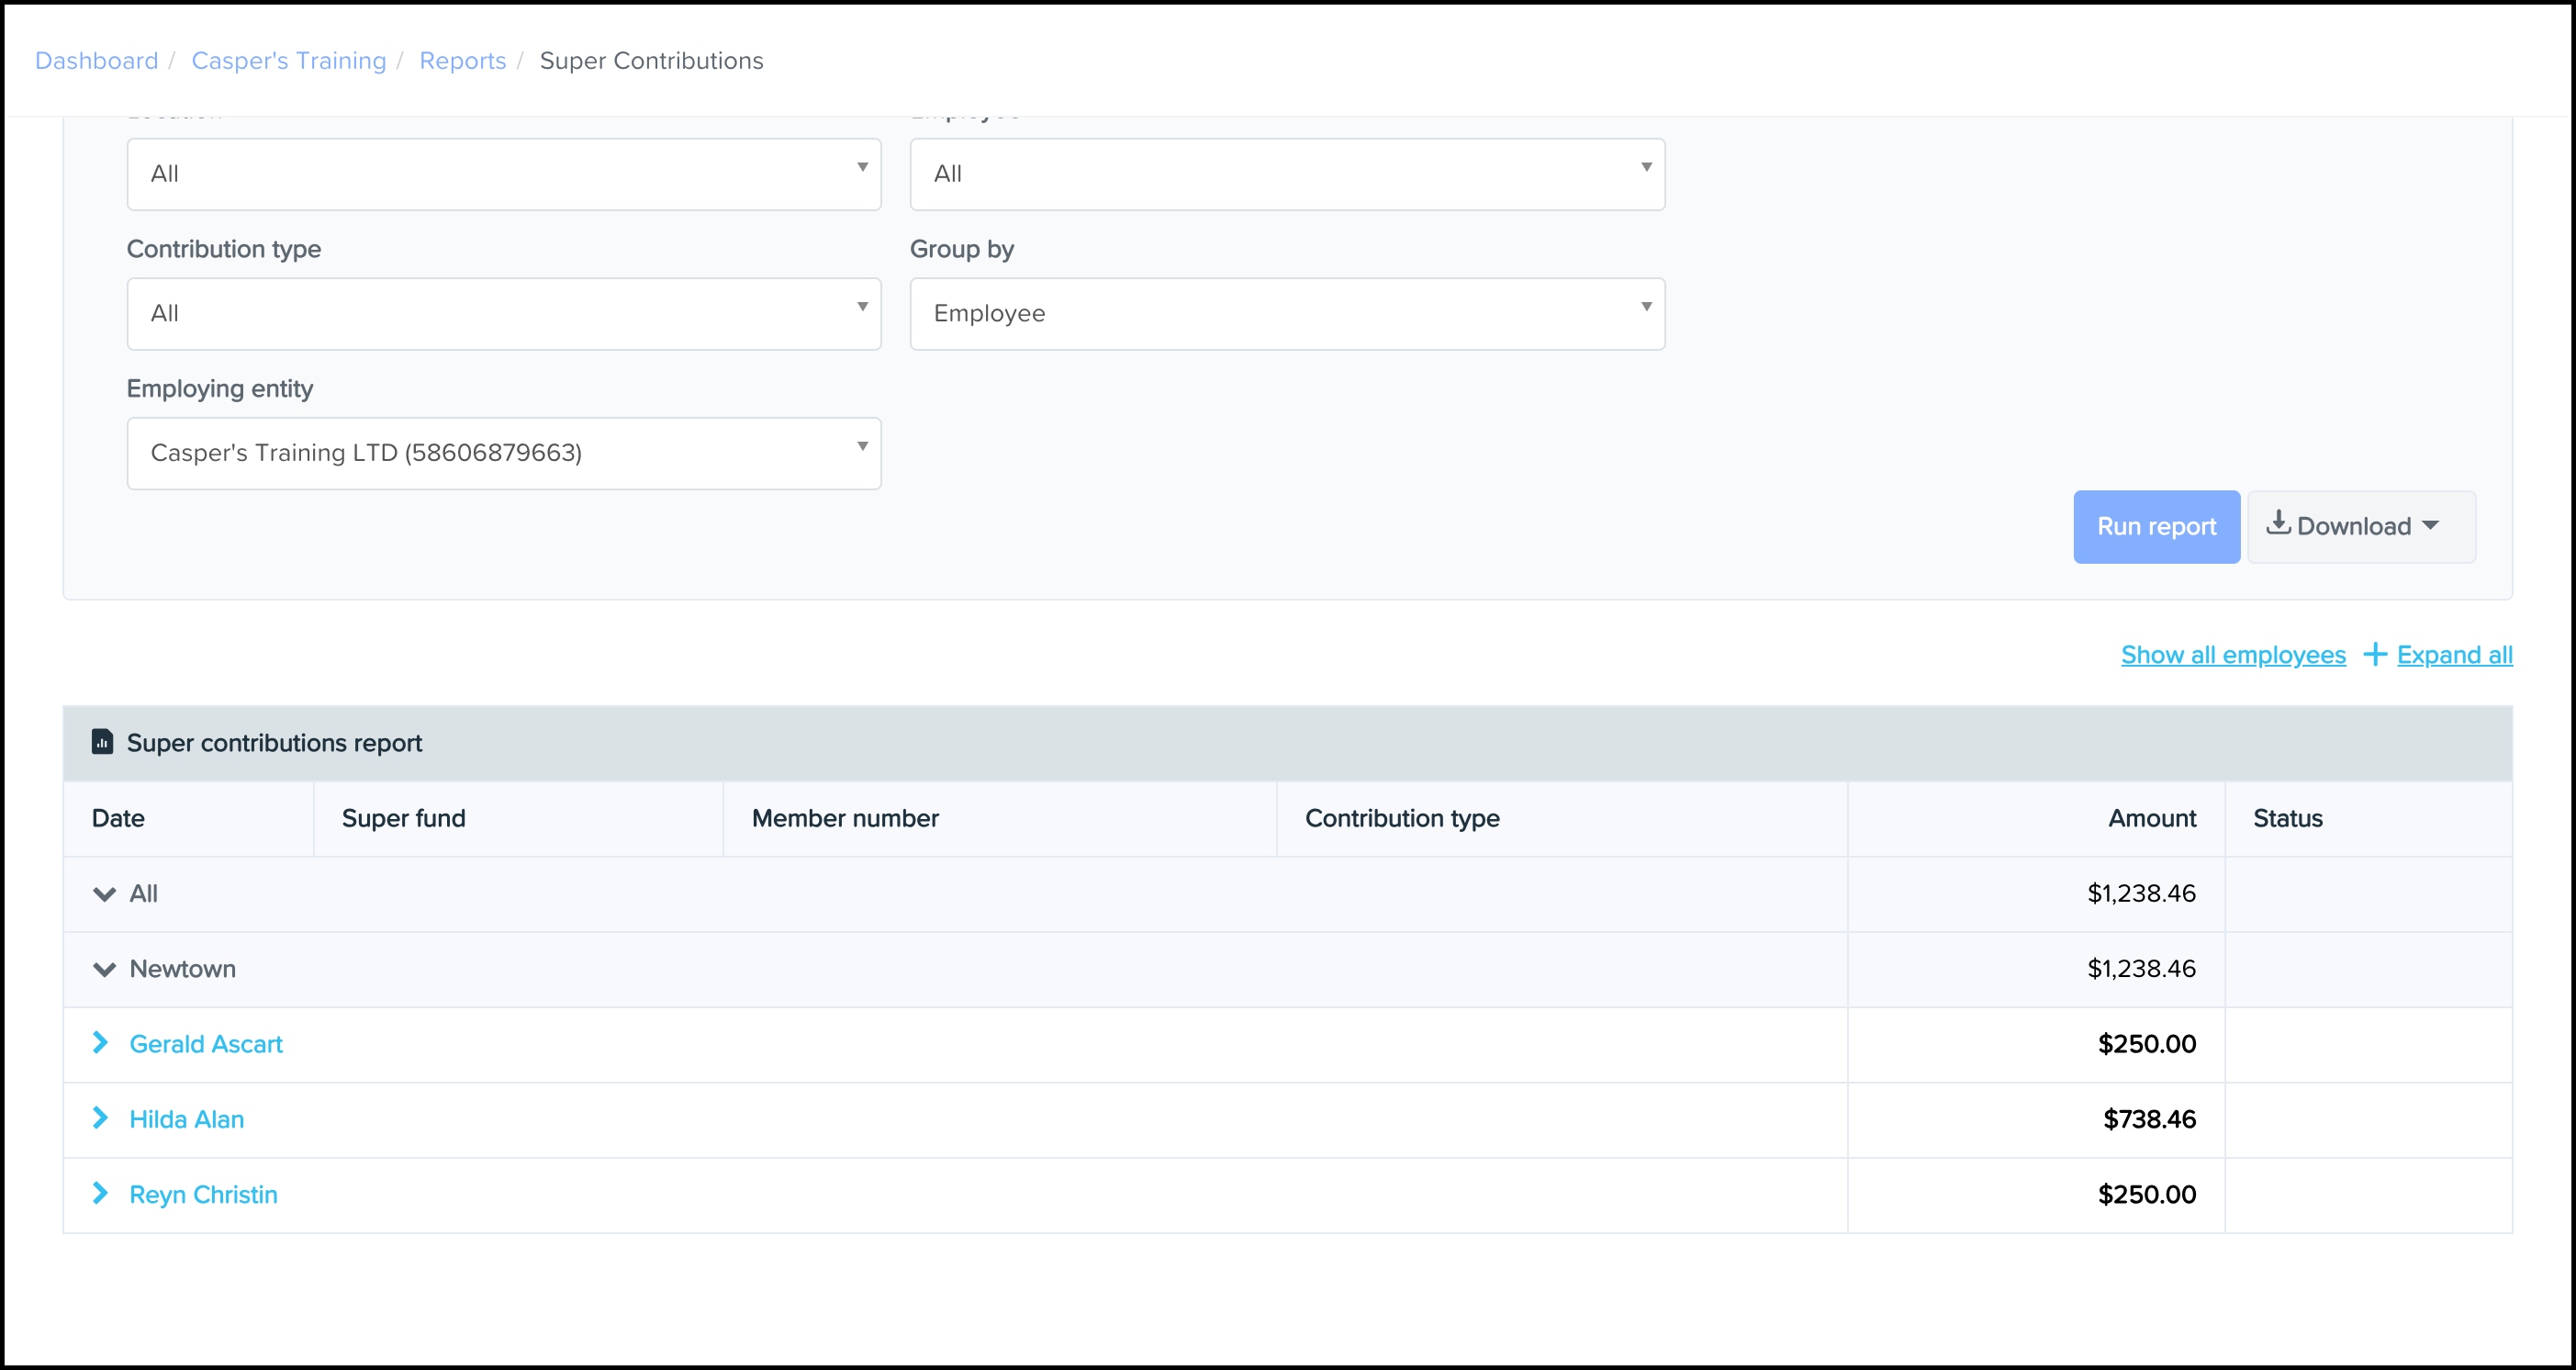This screenshot has height=1370, width=2576.
Task: Click the download arrow icon
Action: (2278, 523)
